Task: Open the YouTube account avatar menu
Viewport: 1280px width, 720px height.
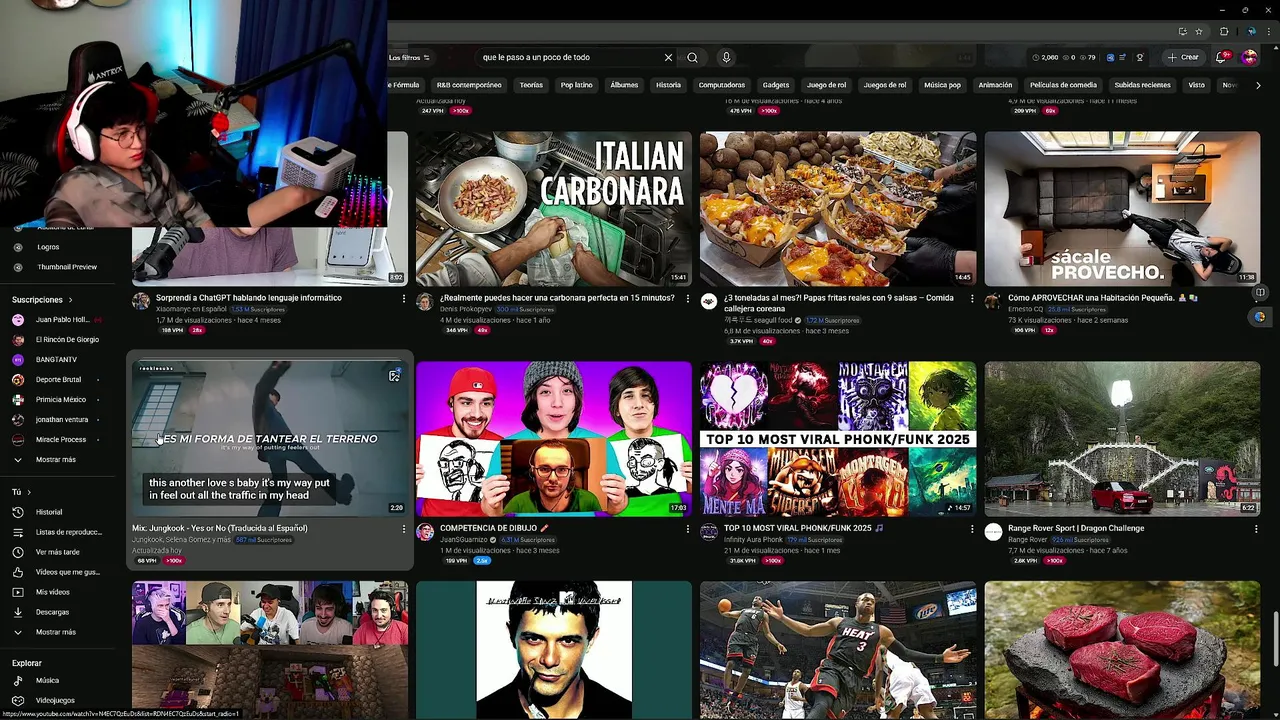Action: point(1249,57)
